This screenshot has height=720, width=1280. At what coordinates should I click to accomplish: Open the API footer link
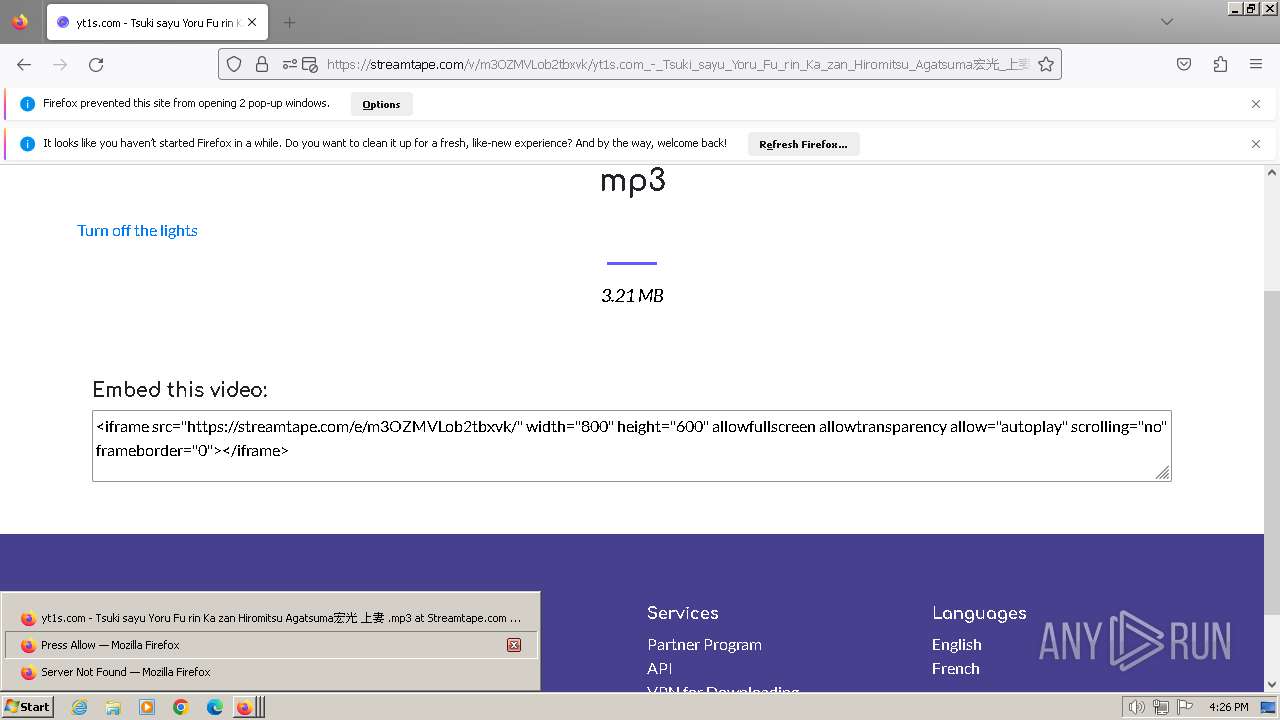(659, 669)
